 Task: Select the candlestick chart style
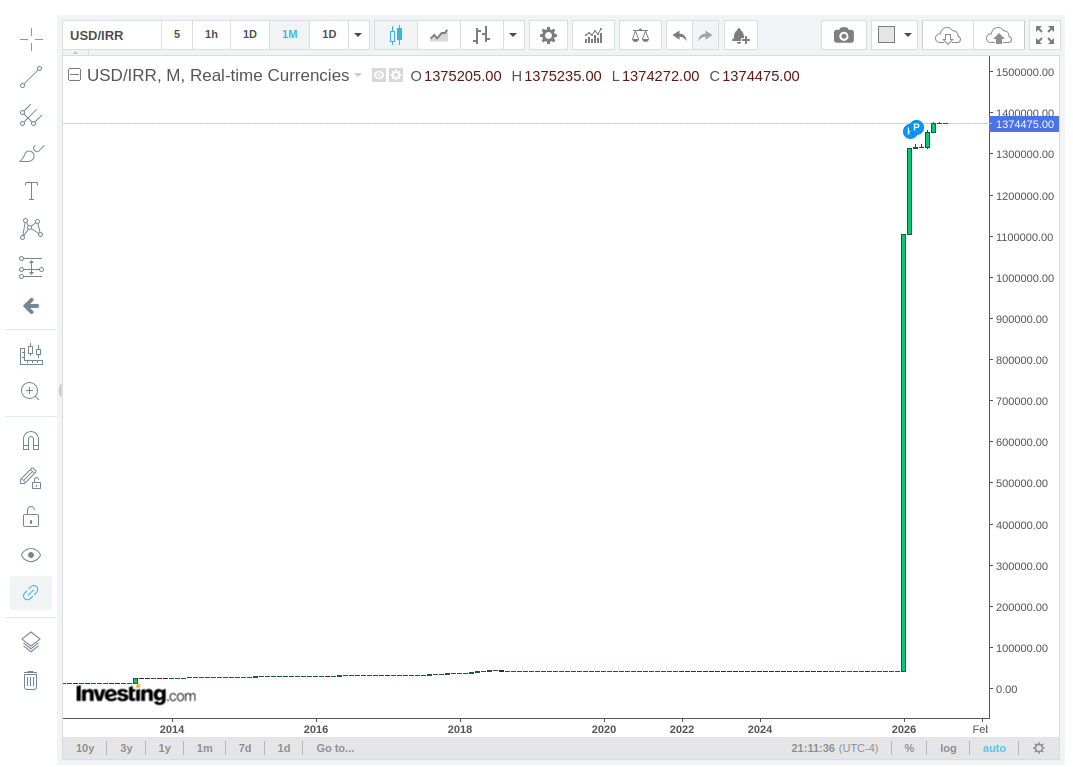pyautogui.click(x=396, y=35)
